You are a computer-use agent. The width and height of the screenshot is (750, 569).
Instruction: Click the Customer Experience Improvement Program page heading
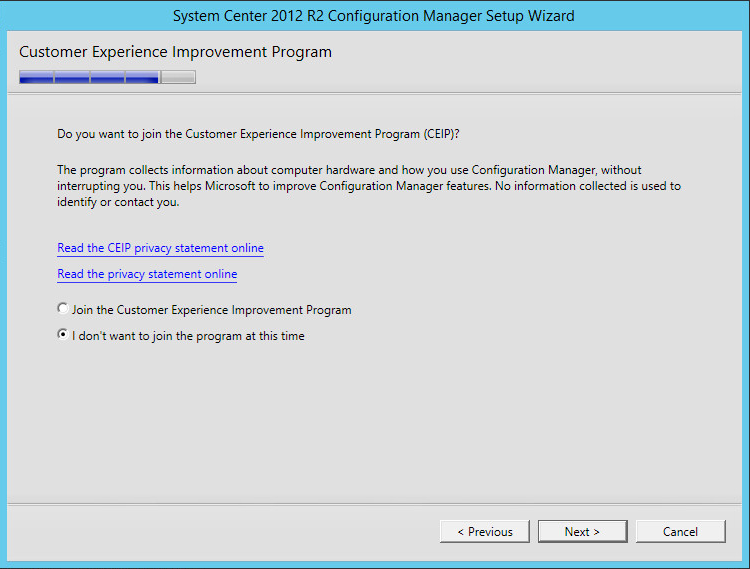(175, 52)
